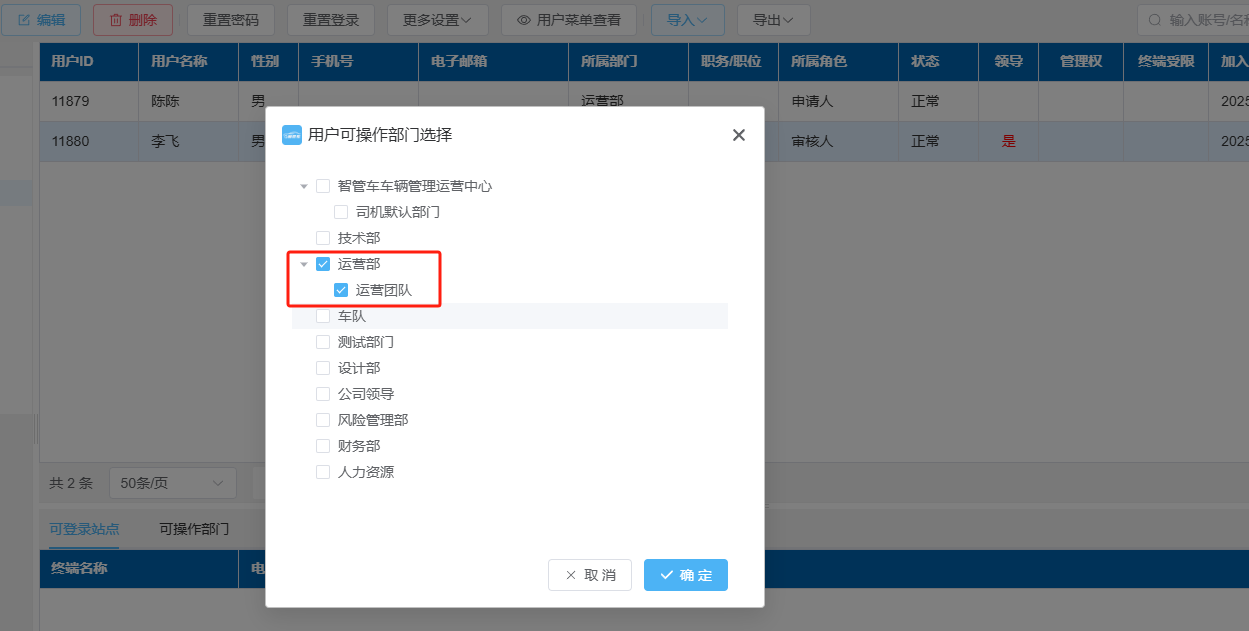The image size is (1249, 631).
Task: Click the eye icon on 用户菜单查看
Action: pyautogui.click(x=523, y=20)
